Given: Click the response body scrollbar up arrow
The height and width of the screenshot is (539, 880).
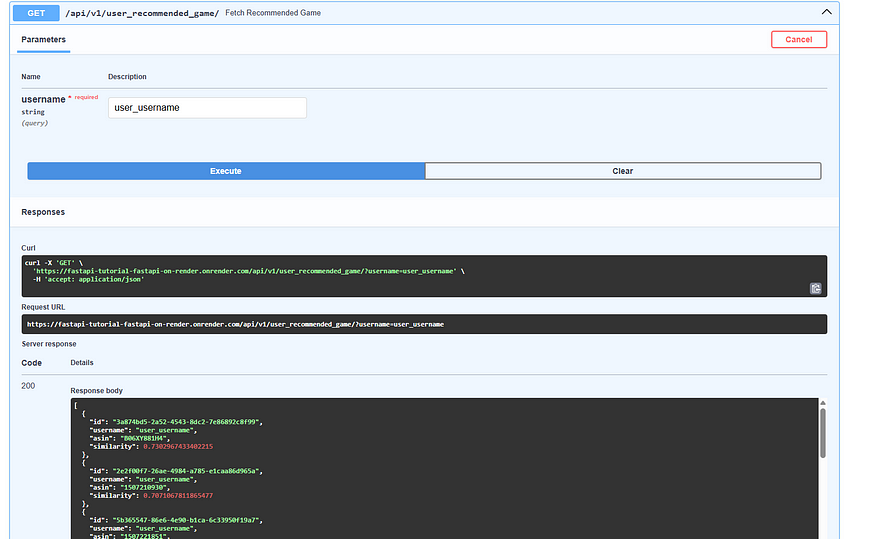Looking at the screenshot, I should pos(823,406).
